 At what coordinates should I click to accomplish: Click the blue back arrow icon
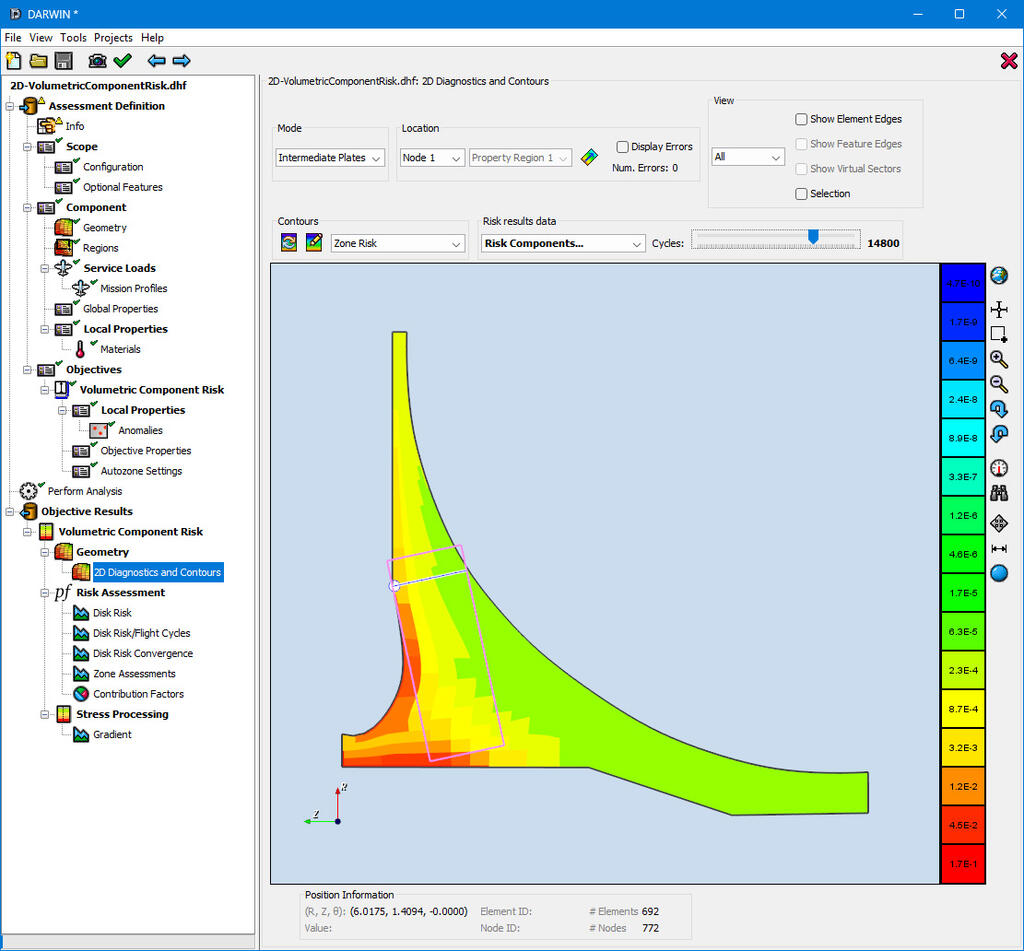pyautogui.click(x=156, y=61)
